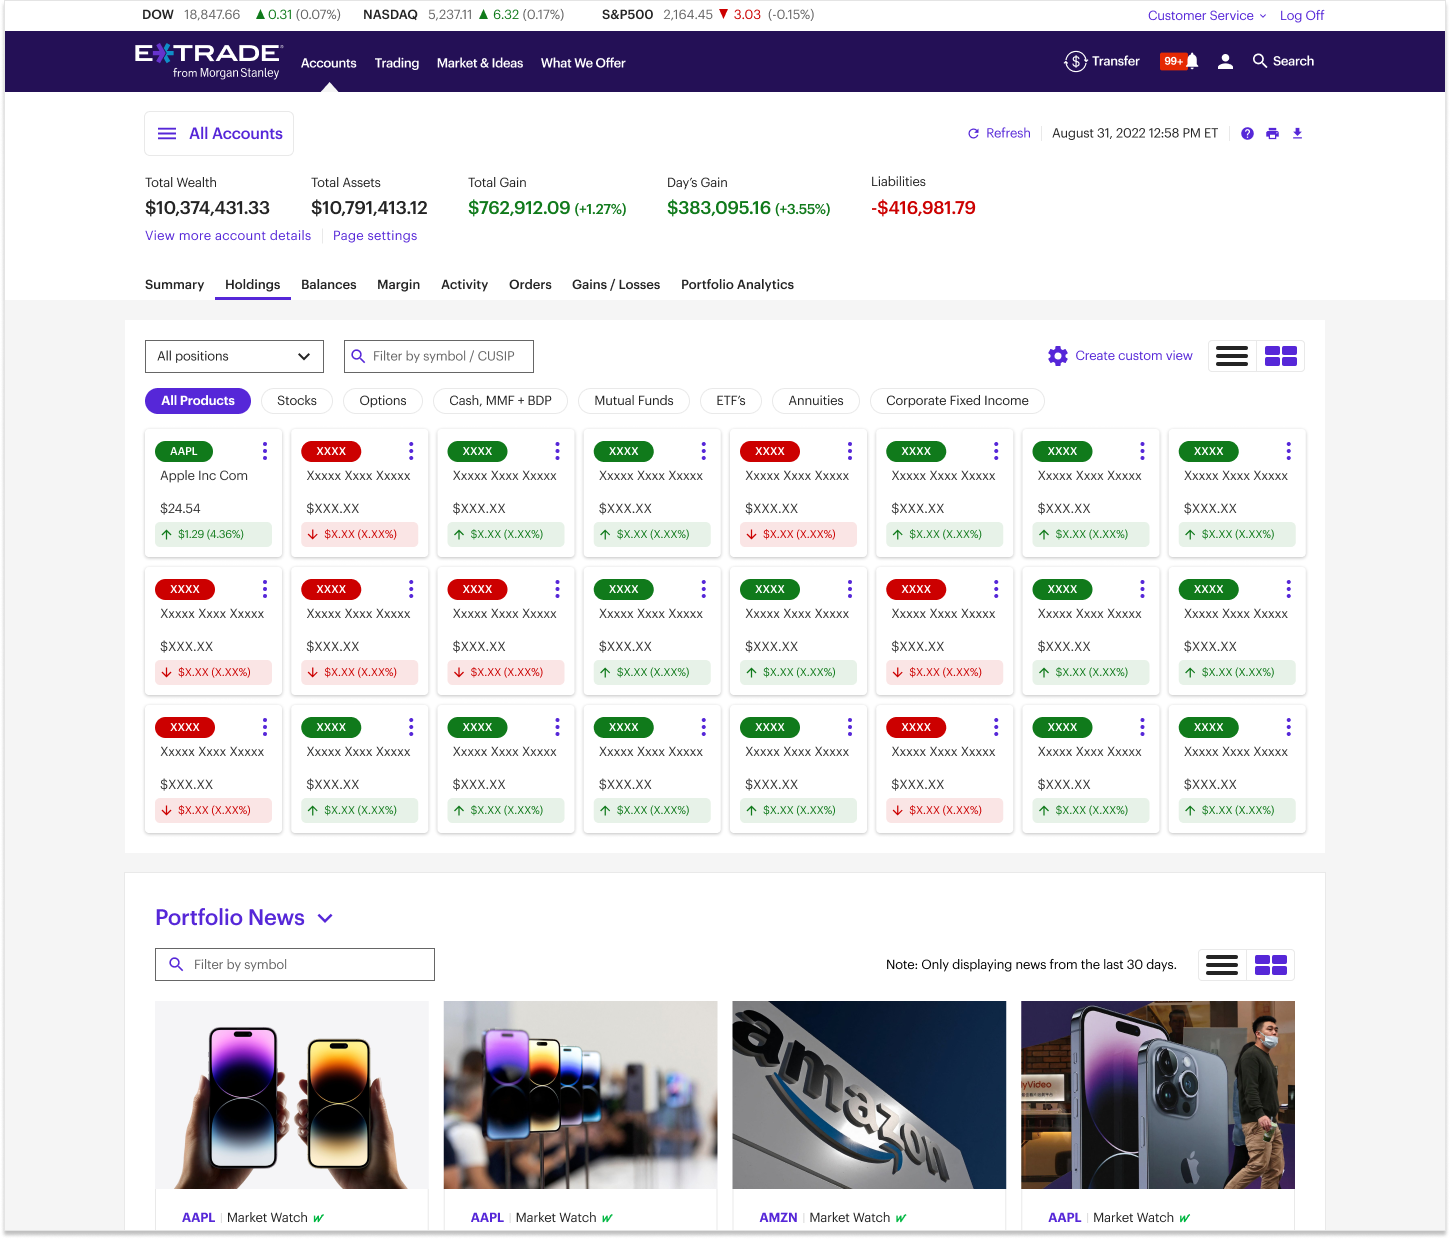This screenshot has height=1239, width=1450.
Task: Select the Cash, MMF + BDP filter pill
Action: pos(500,401)
